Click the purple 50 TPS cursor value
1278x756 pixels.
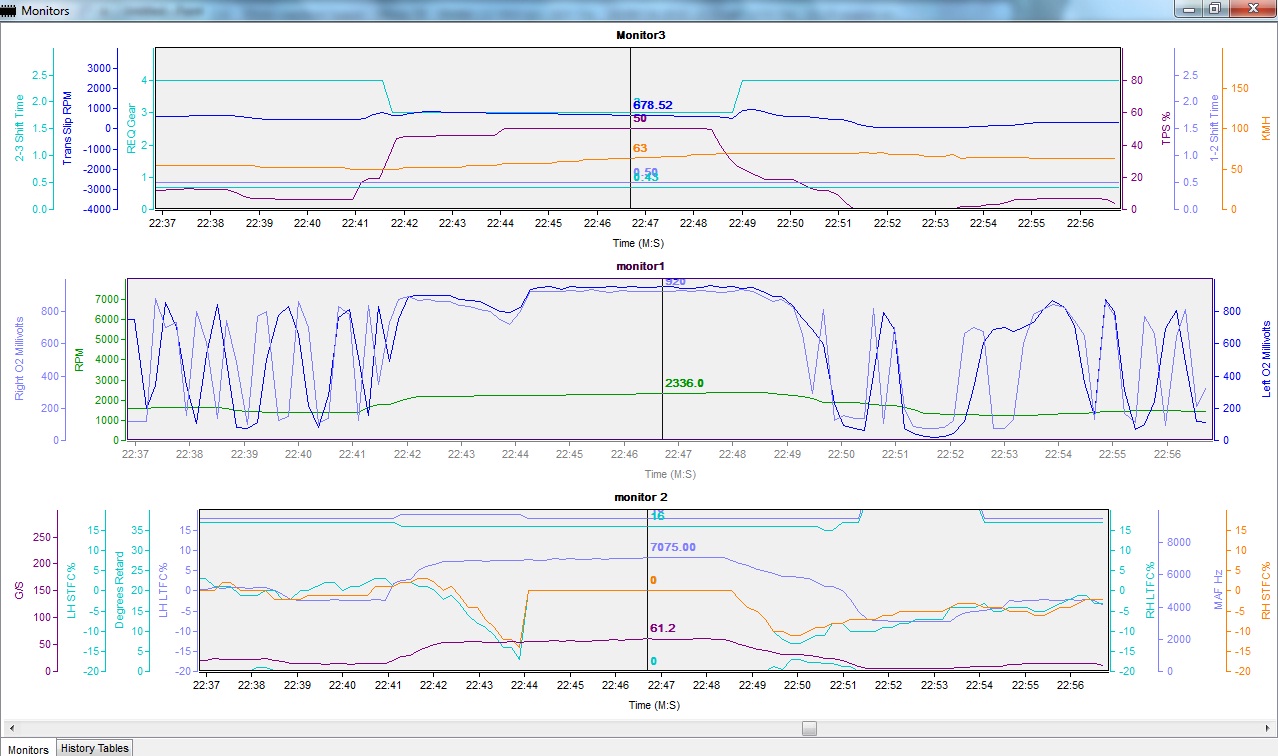coord(640,118)
